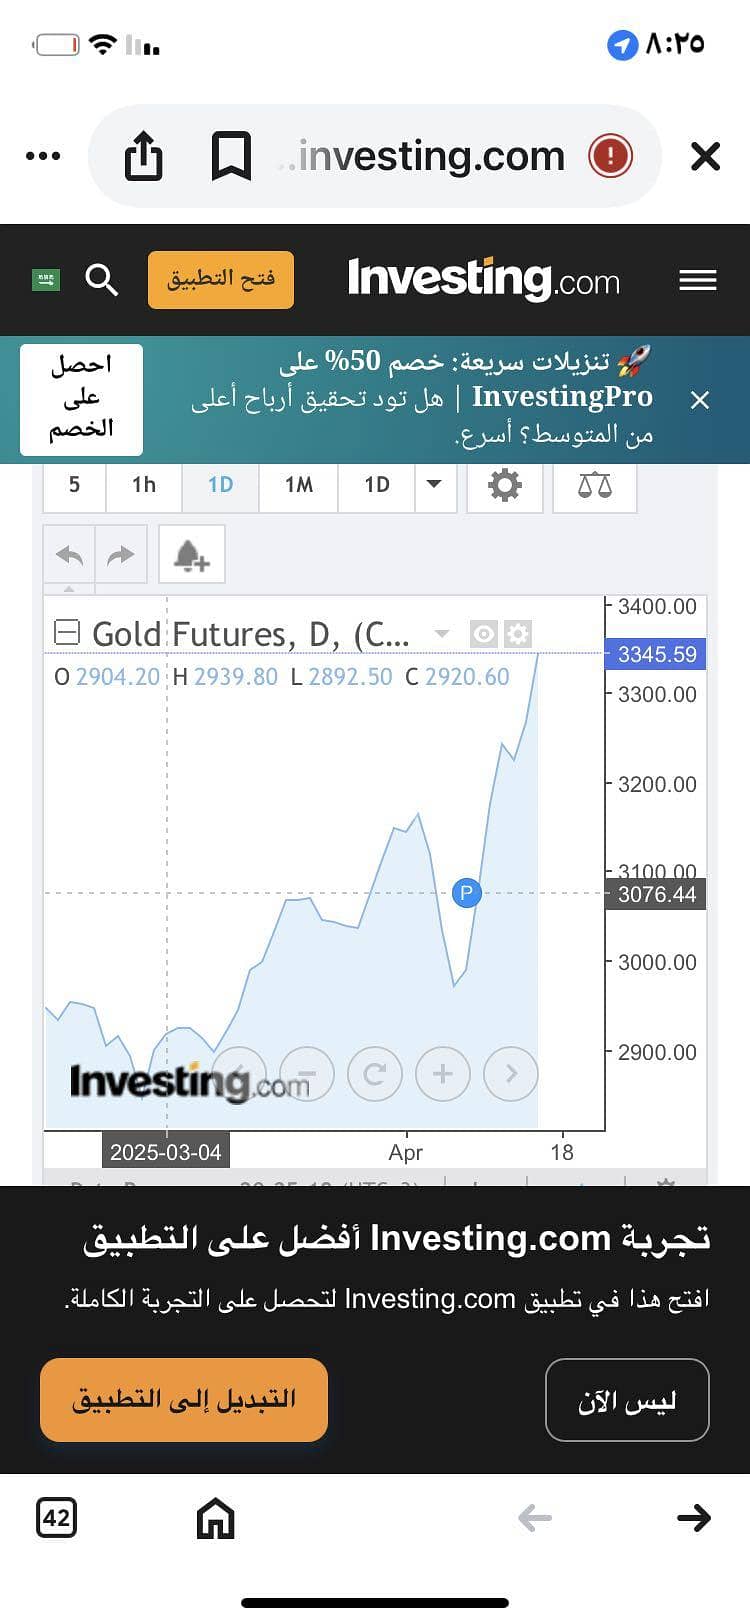
Task: Click the 'ليس الآن' not now button
Action: tap(627, 1400)
